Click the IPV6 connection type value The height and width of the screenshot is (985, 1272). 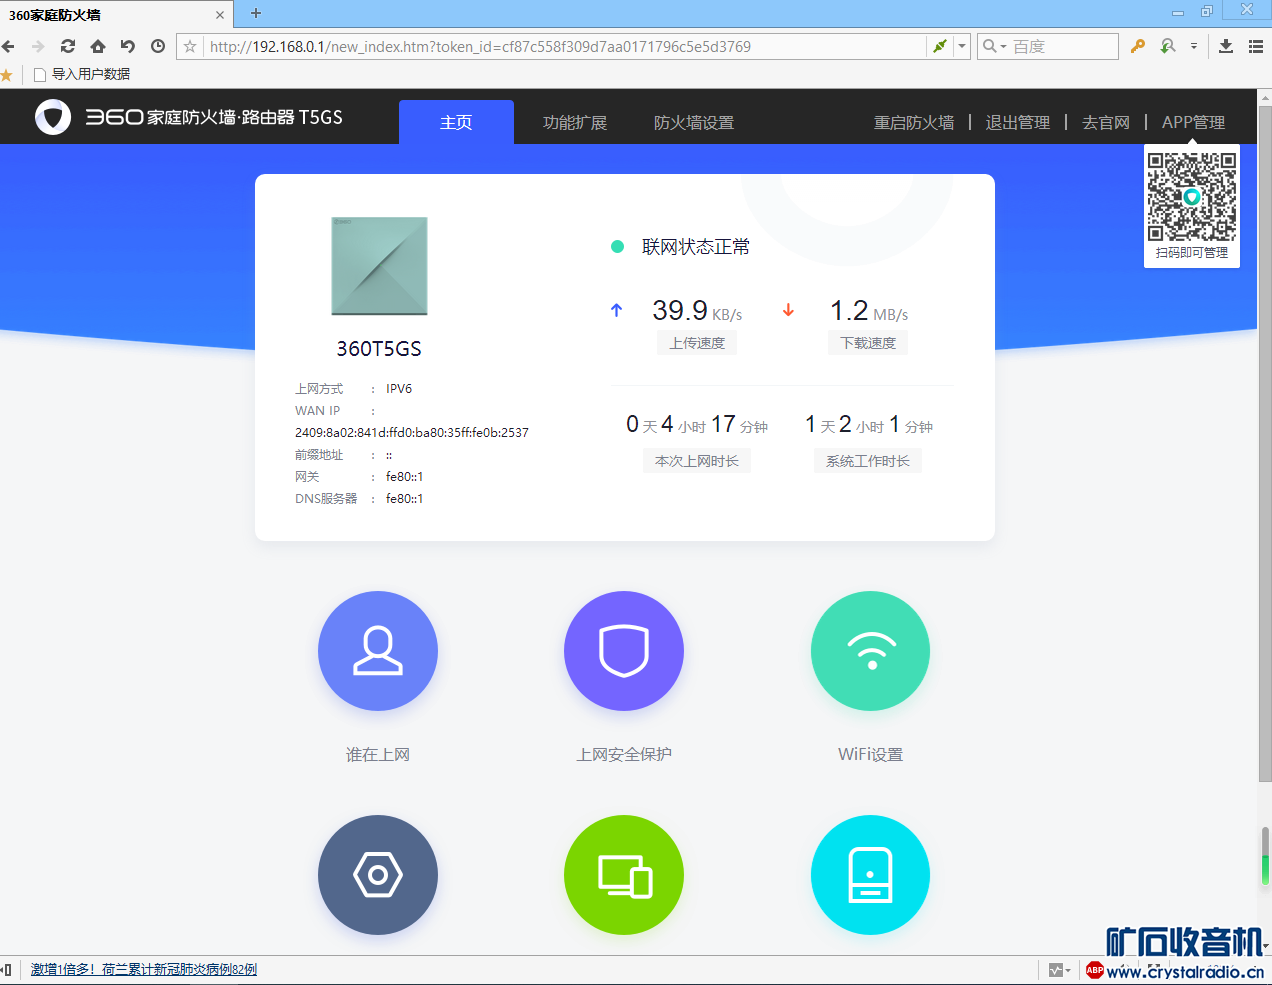pos(399,389)
